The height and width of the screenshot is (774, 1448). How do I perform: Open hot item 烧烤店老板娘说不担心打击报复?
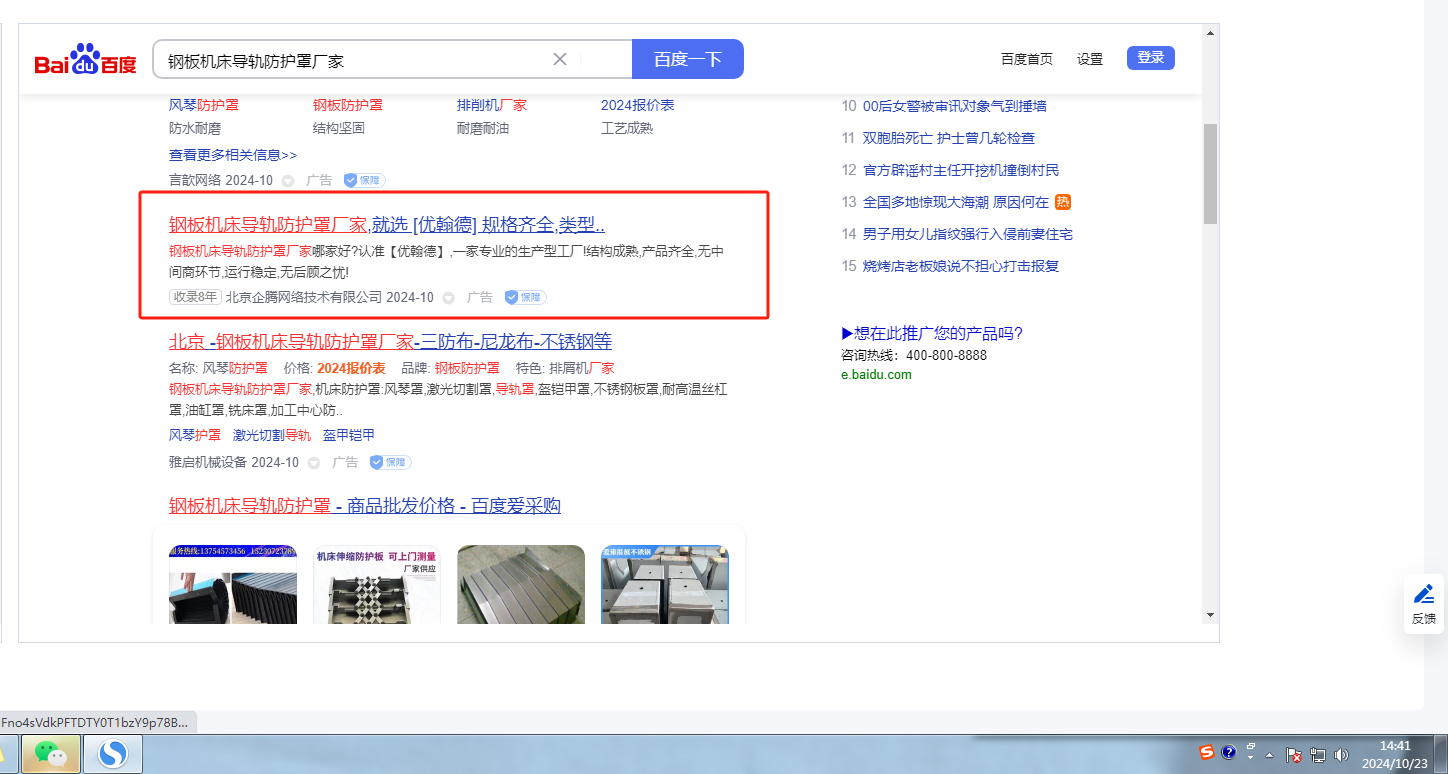[x=960, y=266]
